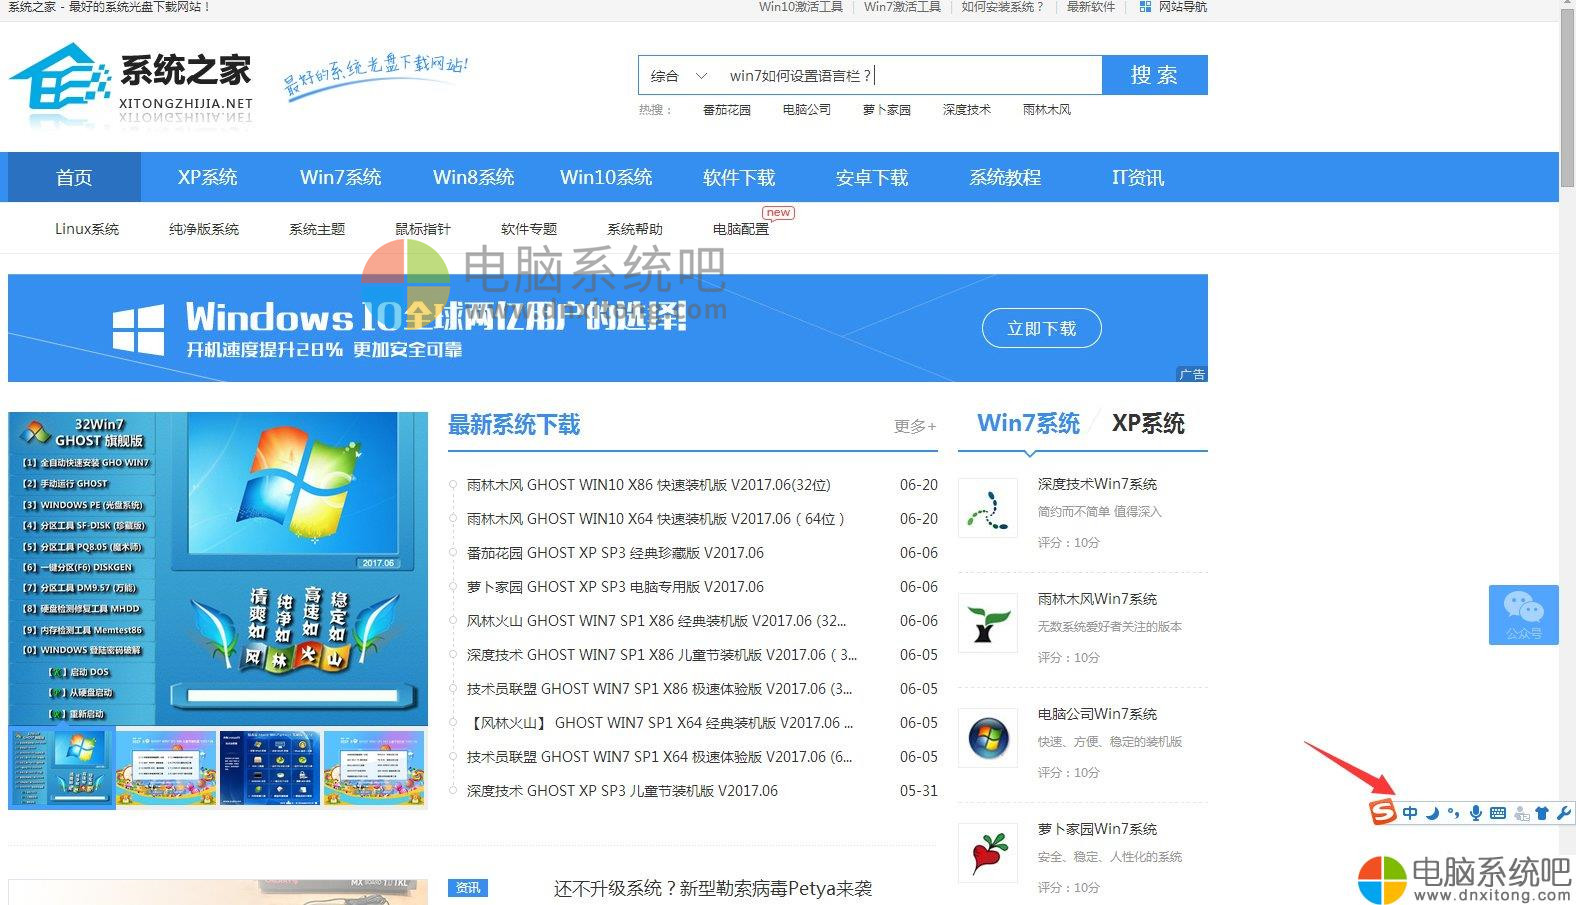Click the 搜索 search button

pyautogui.click(x=1154, y=75)
